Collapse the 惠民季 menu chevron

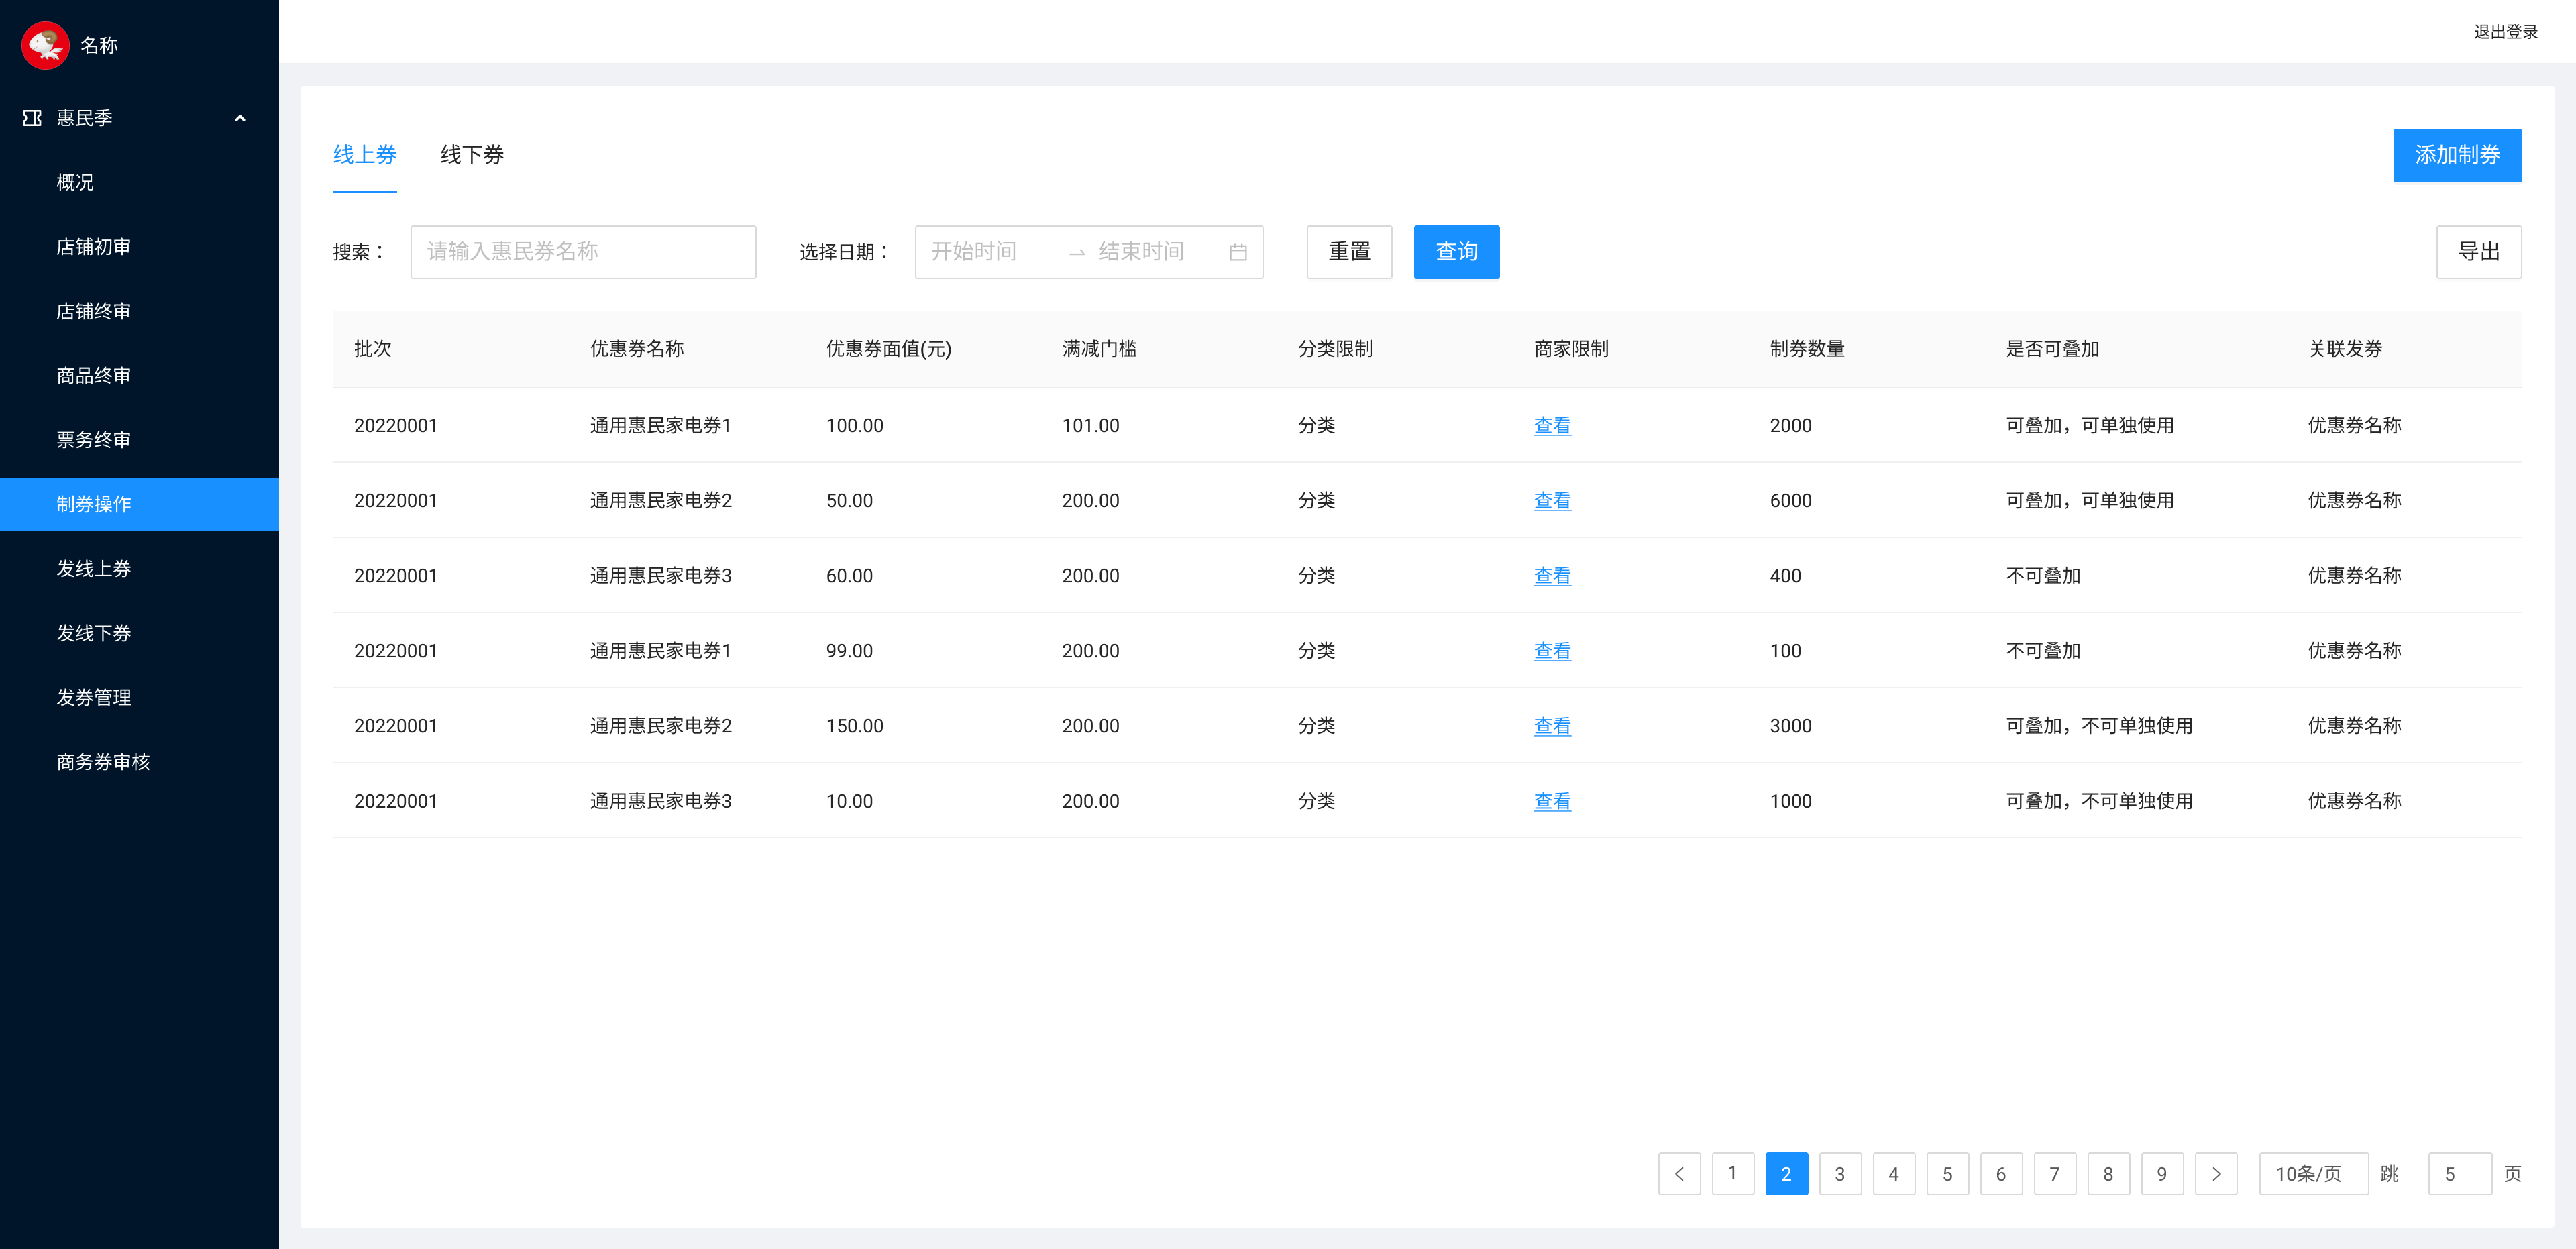tap(240, 118)
